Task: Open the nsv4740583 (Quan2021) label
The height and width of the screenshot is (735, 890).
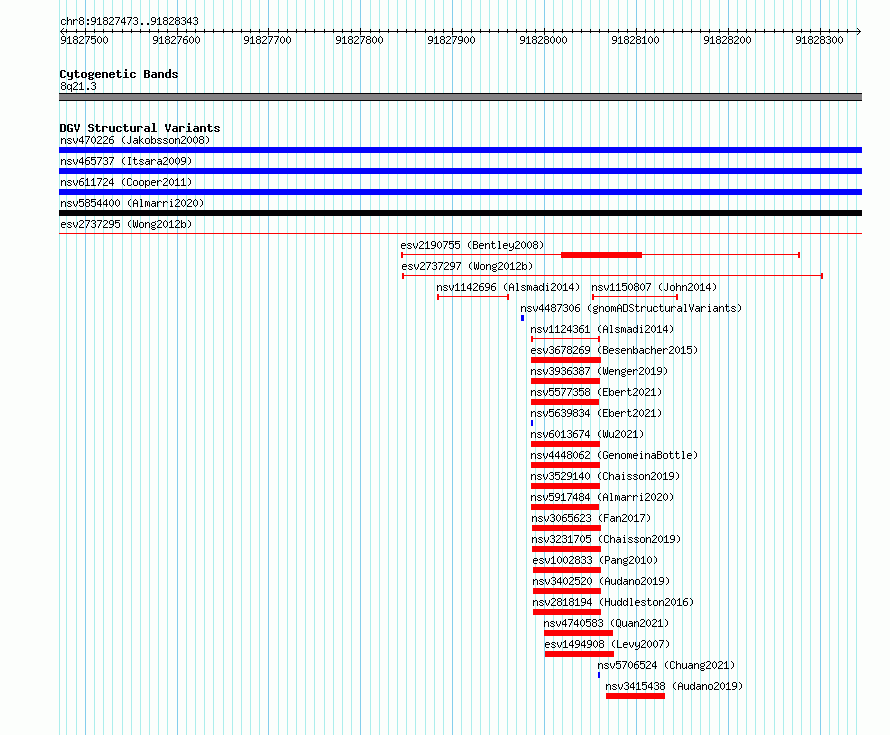Action: [x=606, y=623]
